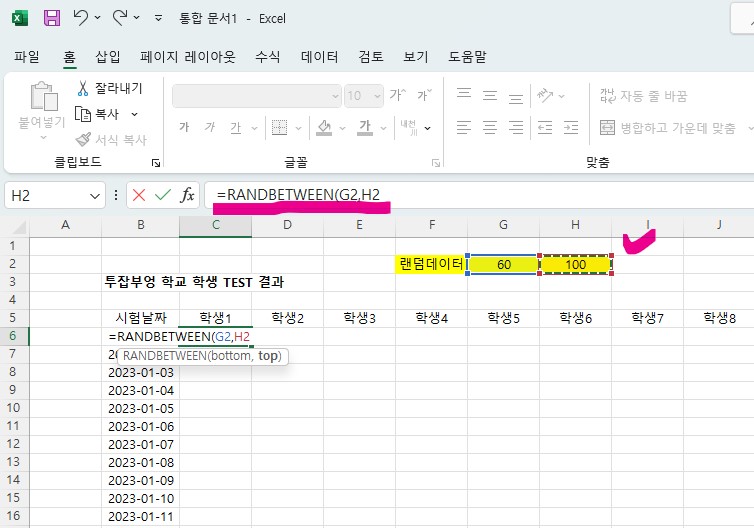Click the red X cancel formula icon

tap(139, 195)
